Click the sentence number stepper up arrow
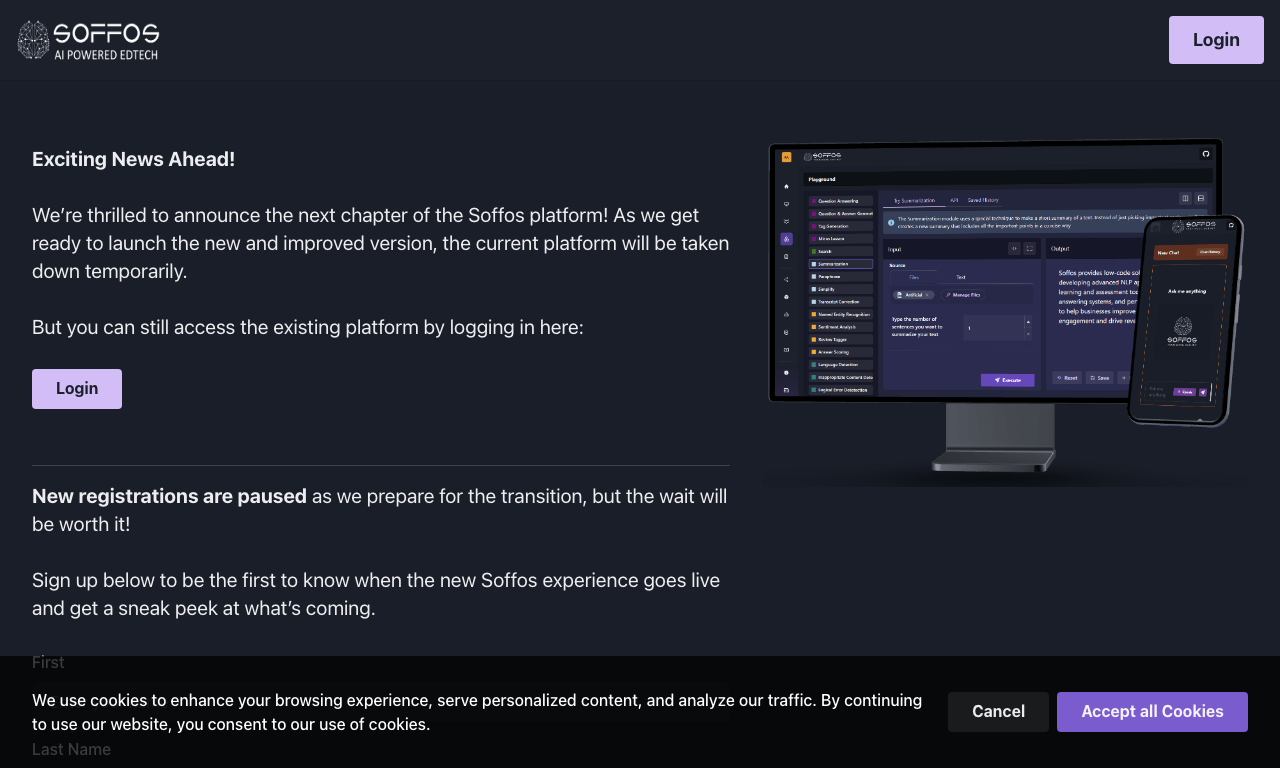The image size is (1280, 768). (1028, 322)
